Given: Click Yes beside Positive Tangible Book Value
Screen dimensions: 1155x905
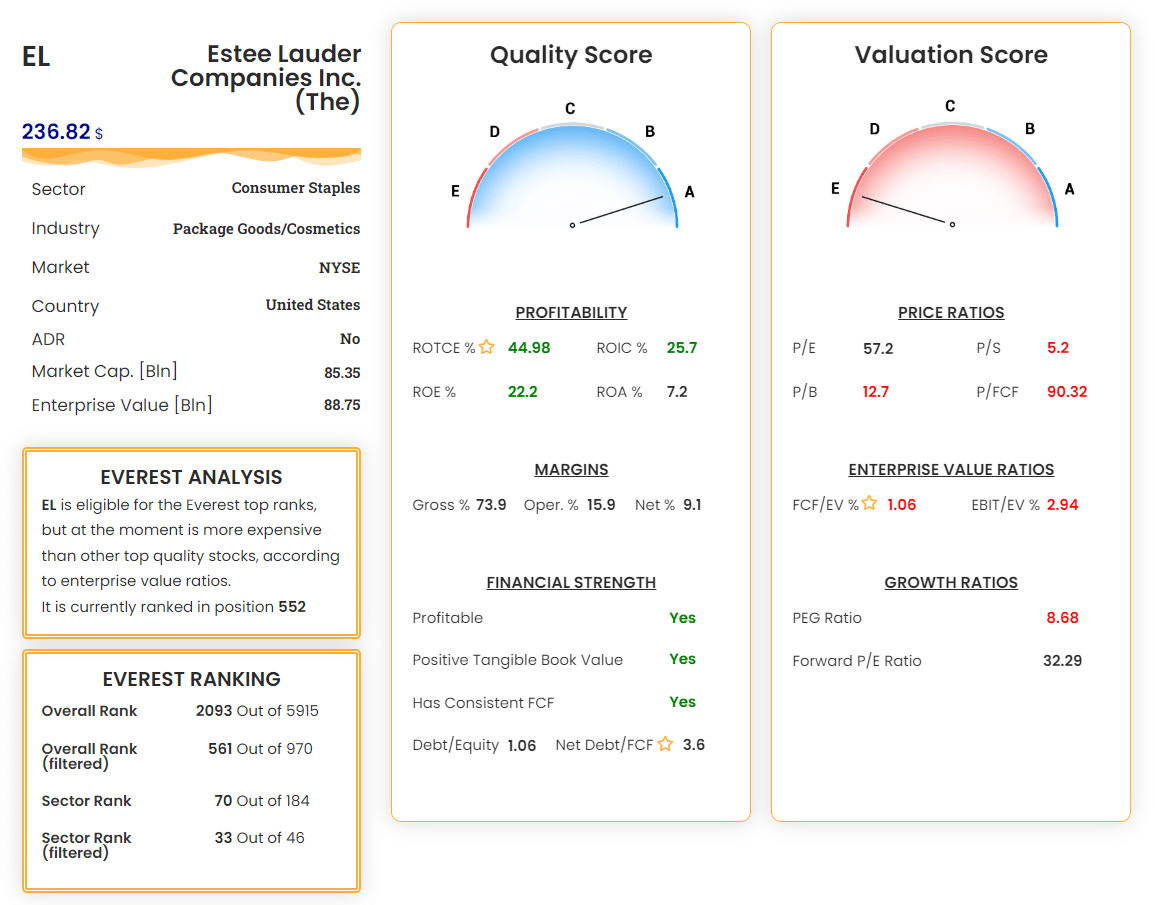Looking at the screenshot, I should click(x=682, y=659).
